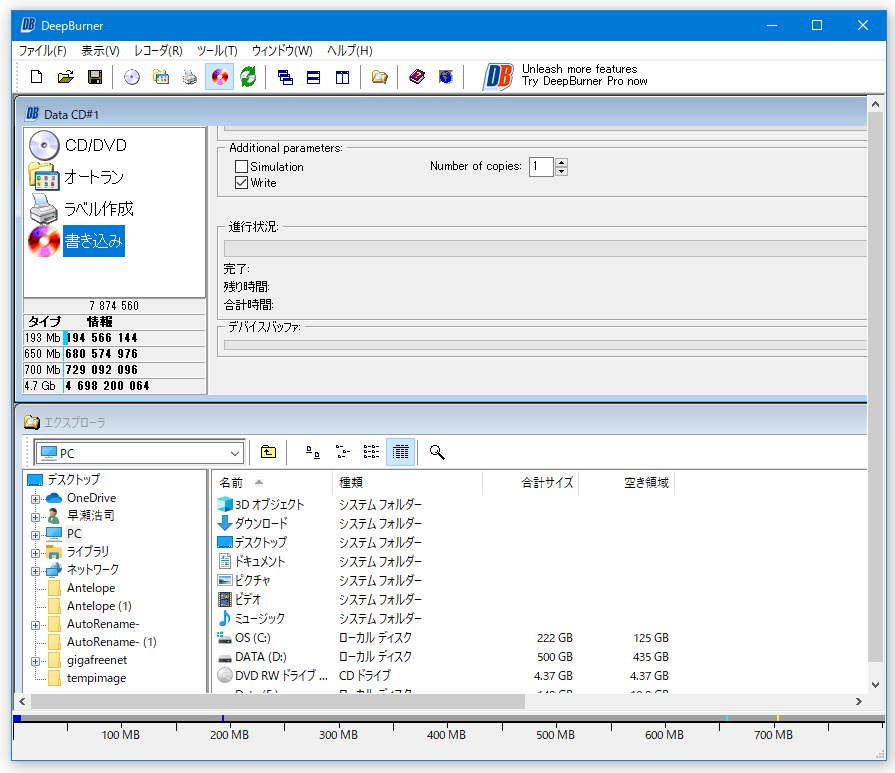Decrease the Number of copies value
Viewport: 895px width, 773px height.
(562, 171)
